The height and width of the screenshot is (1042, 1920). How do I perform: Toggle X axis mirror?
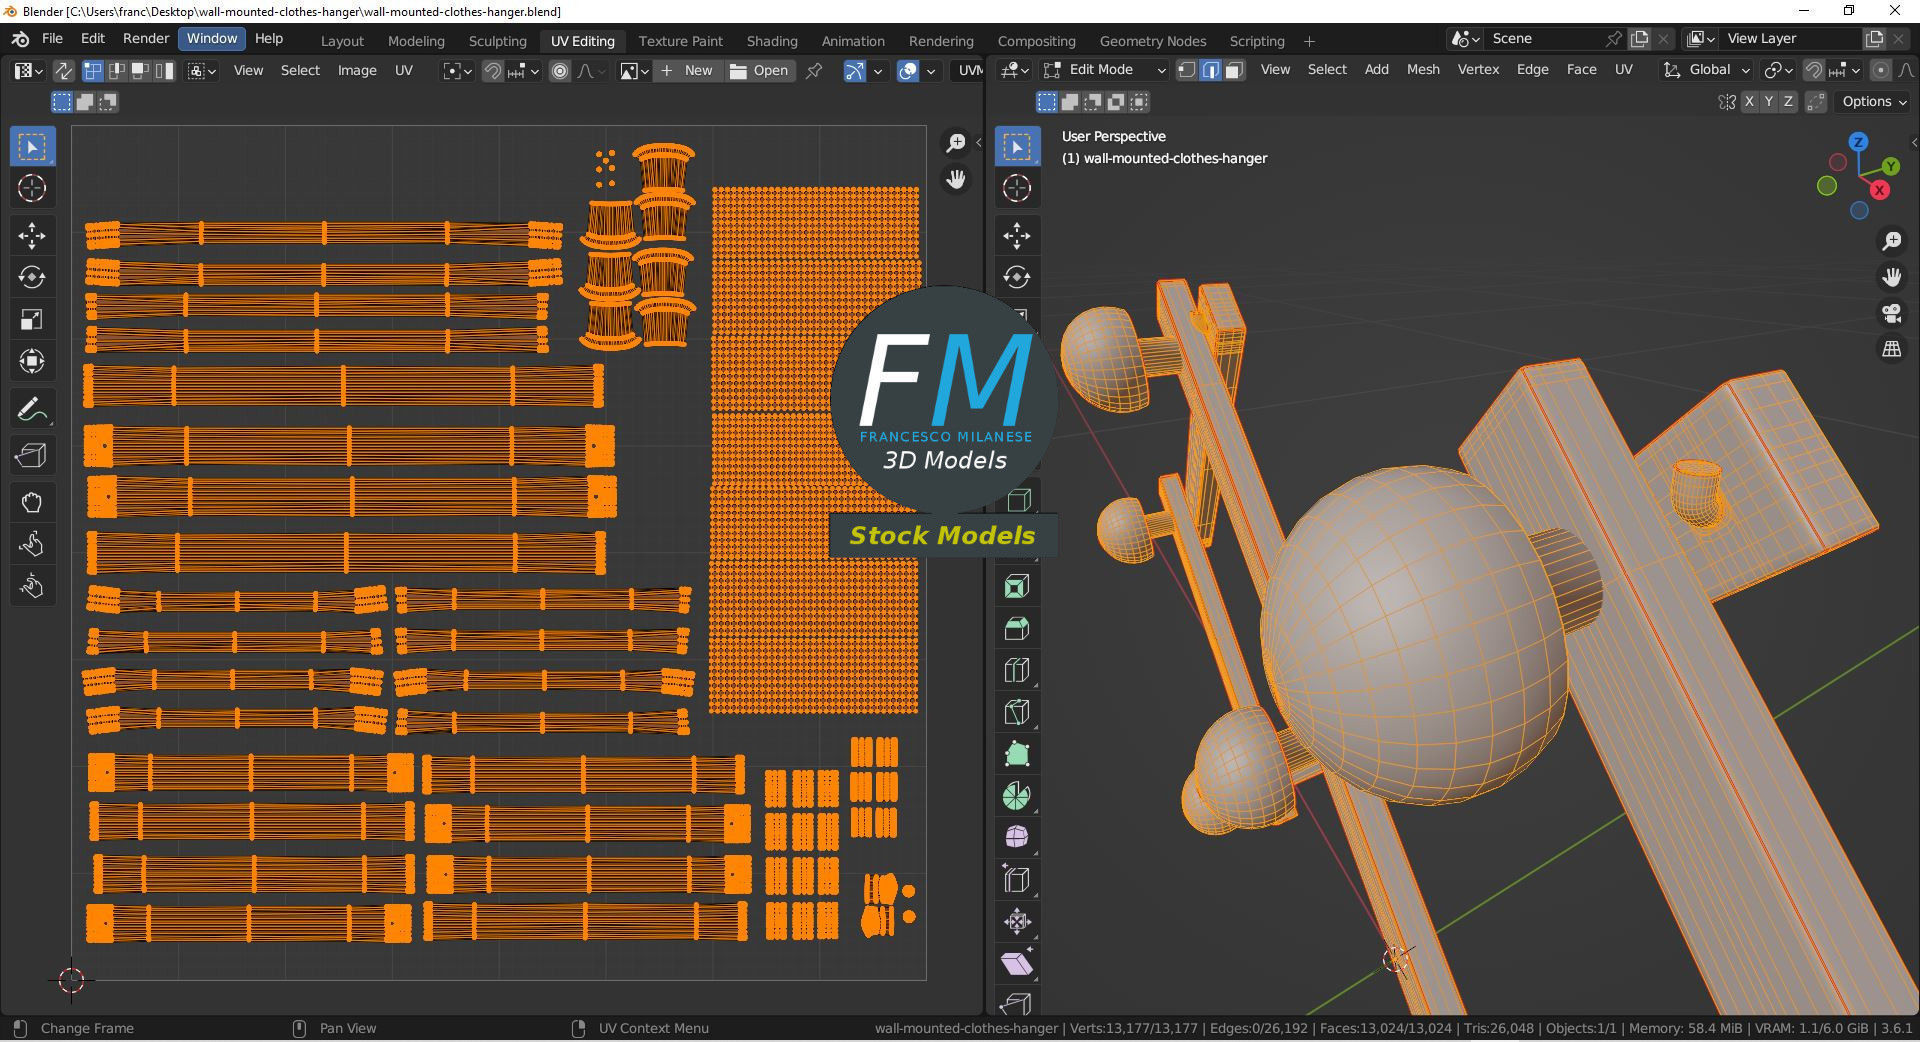point(1749,102)
